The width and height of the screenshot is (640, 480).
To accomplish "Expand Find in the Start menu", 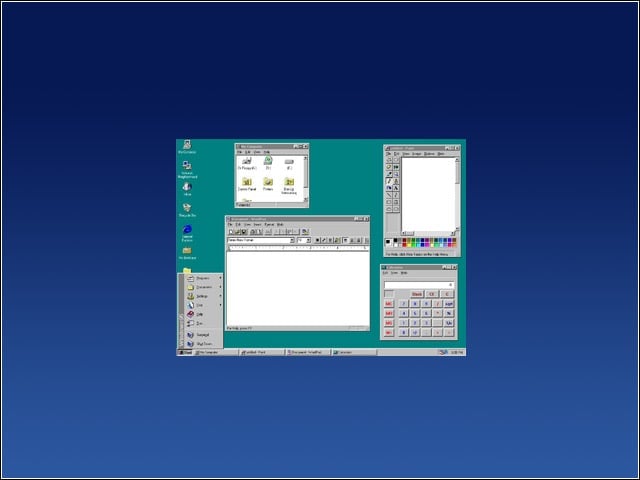I will point(203,305).
